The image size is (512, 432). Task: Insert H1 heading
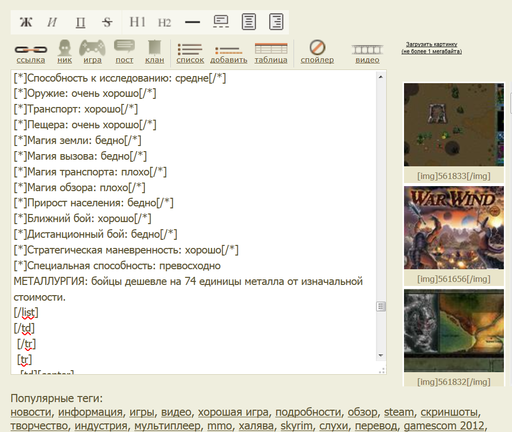137,22
